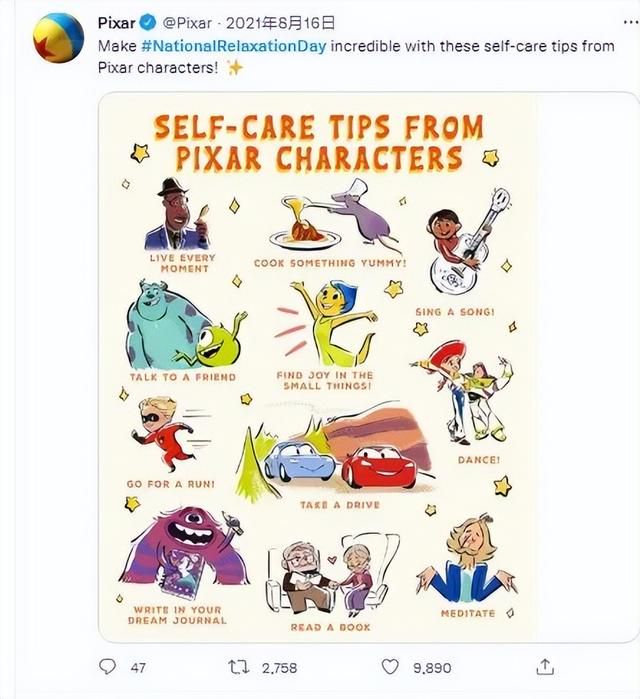Click the Talk to a Friend monsters illustration

tap(185, 325)
